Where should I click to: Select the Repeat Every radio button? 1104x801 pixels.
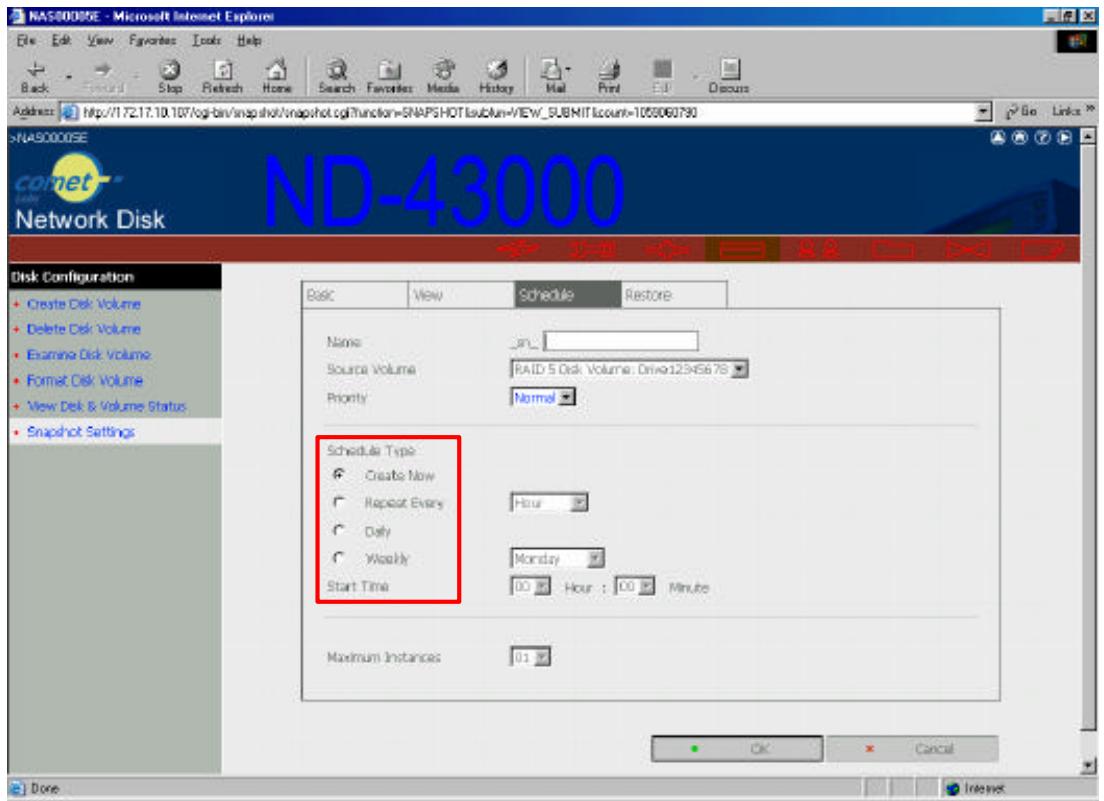tap(339, 502)
